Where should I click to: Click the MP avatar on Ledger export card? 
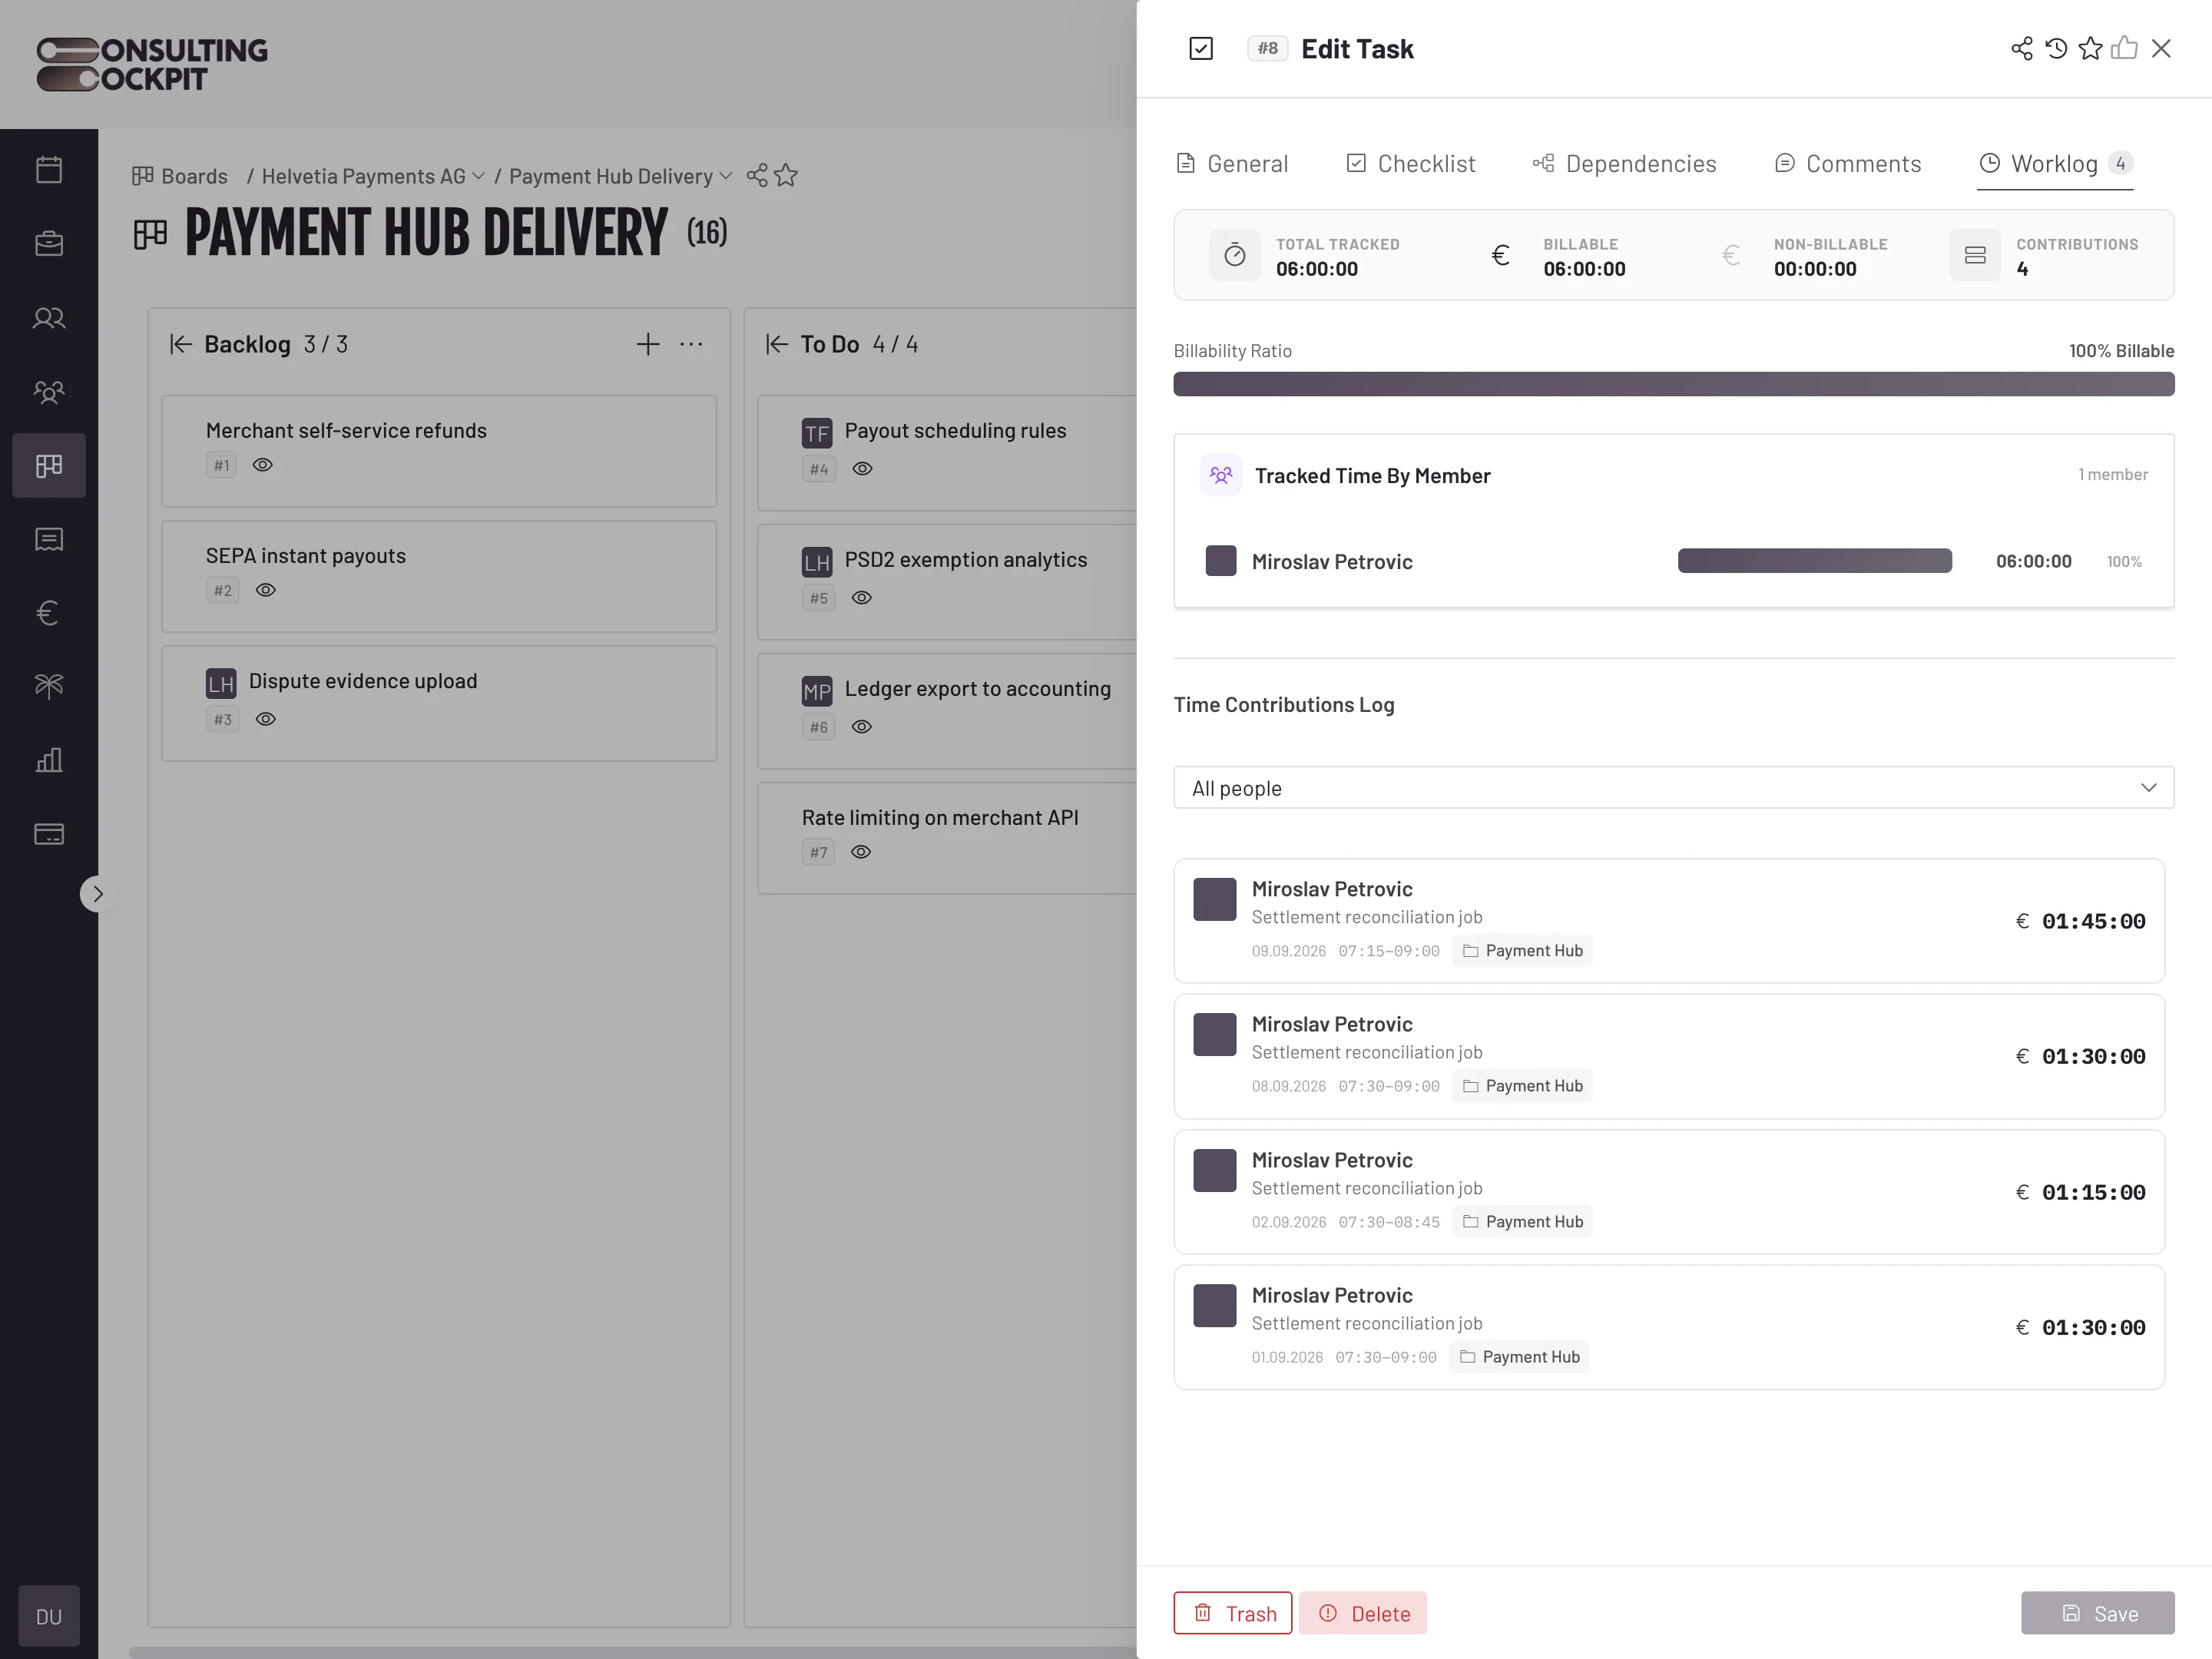click(817, 691)
